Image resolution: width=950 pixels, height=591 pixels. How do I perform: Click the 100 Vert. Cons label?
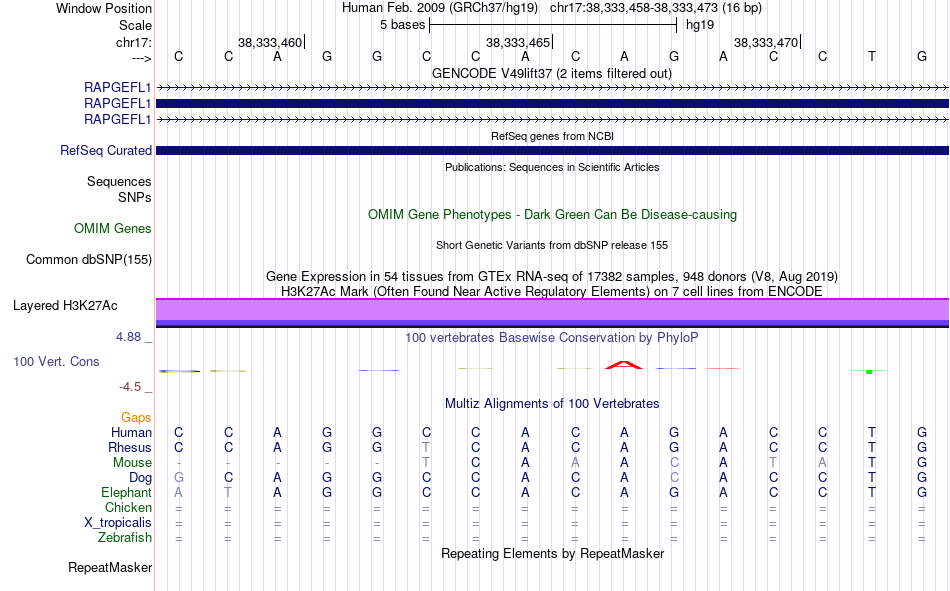pos(56,362)
